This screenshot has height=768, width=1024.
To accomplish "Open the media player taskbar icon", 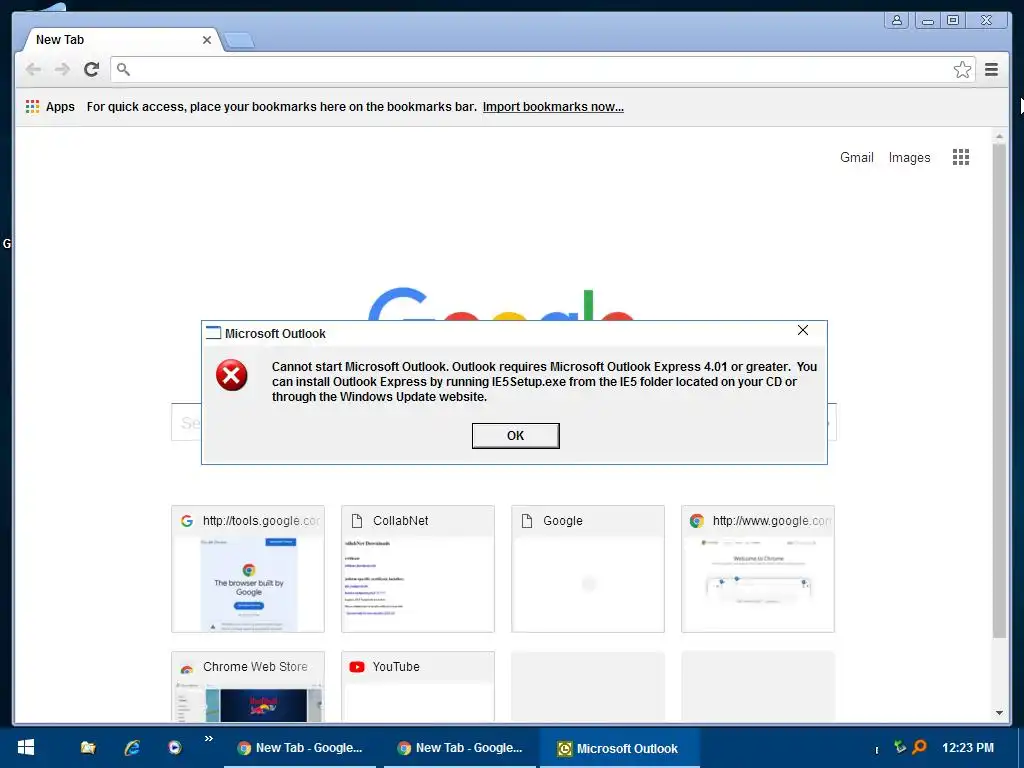I will click(x=174, y=748).
